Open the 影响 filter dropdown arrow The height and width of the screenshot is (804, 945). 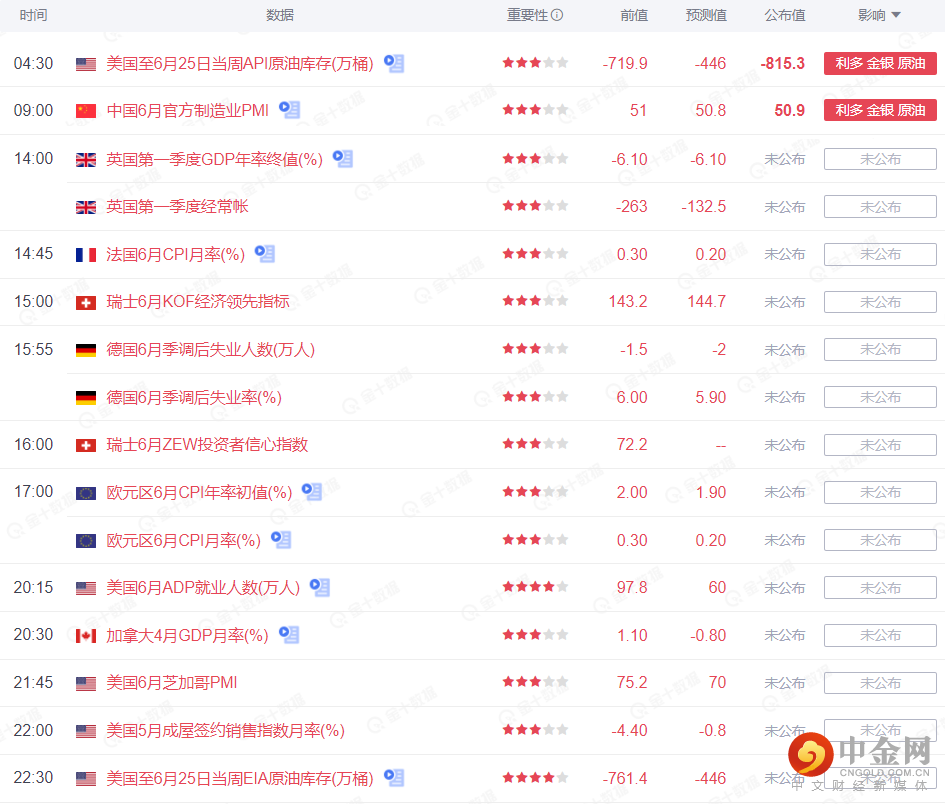pyautogui.click(x=896, y=15)
